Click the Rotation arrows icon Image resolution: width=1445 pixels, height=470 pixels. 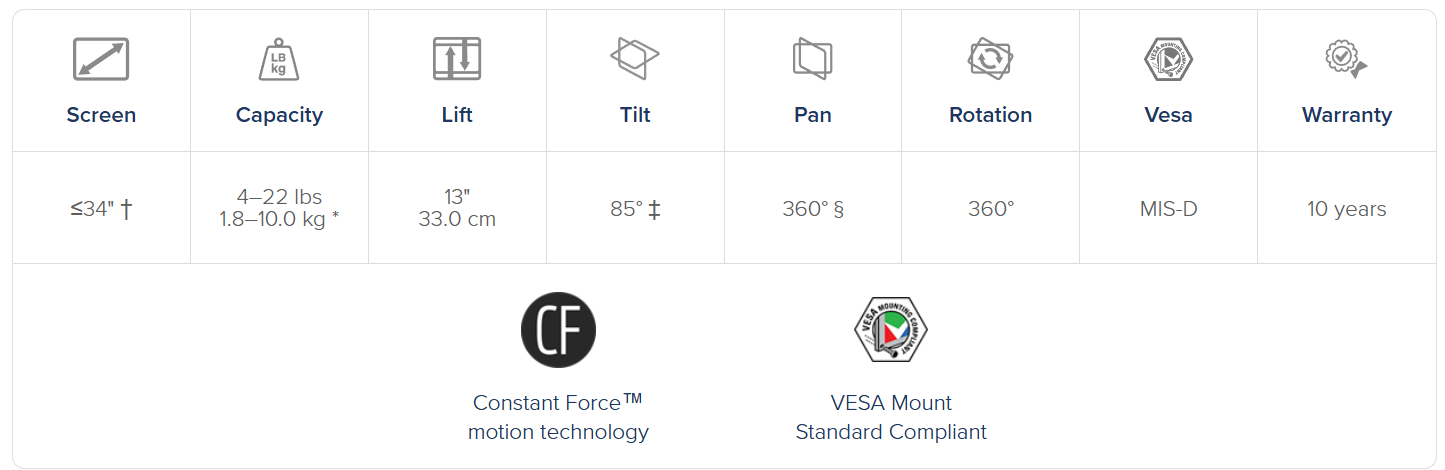coord(990,59)
